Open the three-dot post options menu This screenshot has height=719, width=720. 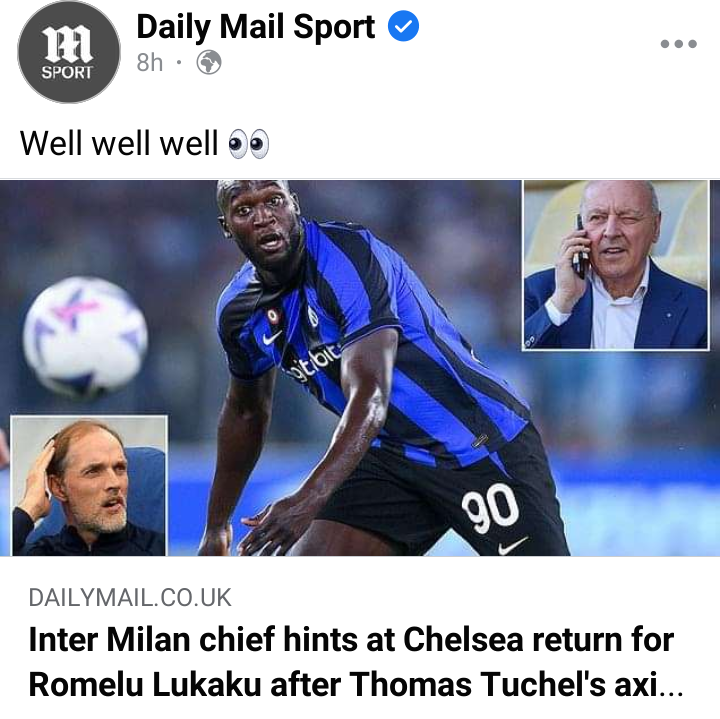point(679,44)
